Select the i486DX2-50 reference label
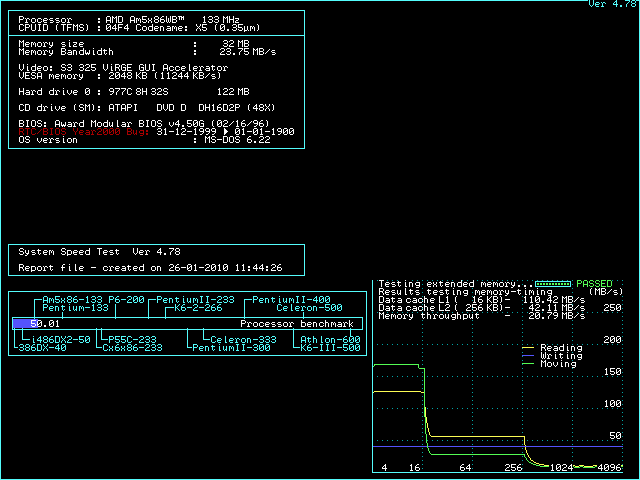 click(55, 340)
